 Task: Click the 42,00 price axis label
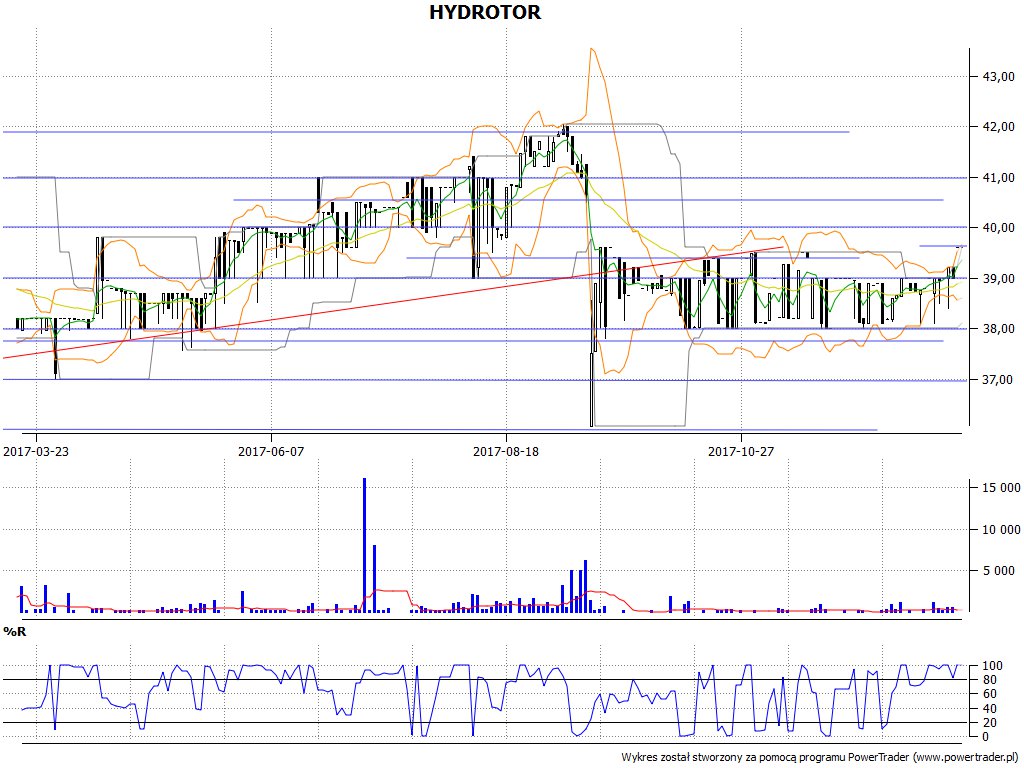click(x=999, y=127)
